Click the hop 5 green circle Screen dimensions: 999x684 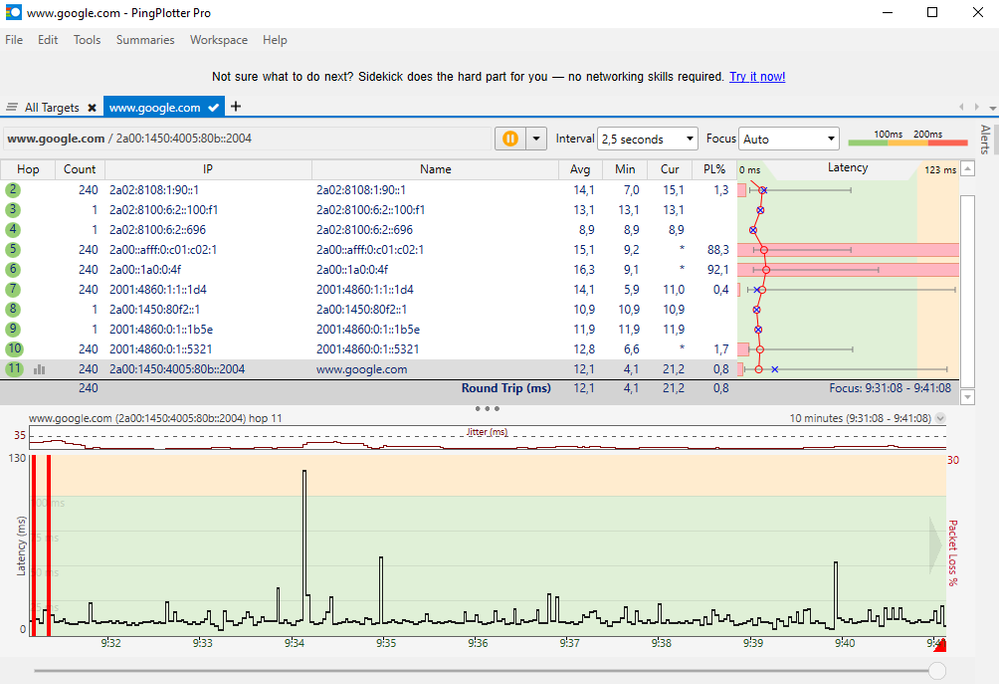13,249
